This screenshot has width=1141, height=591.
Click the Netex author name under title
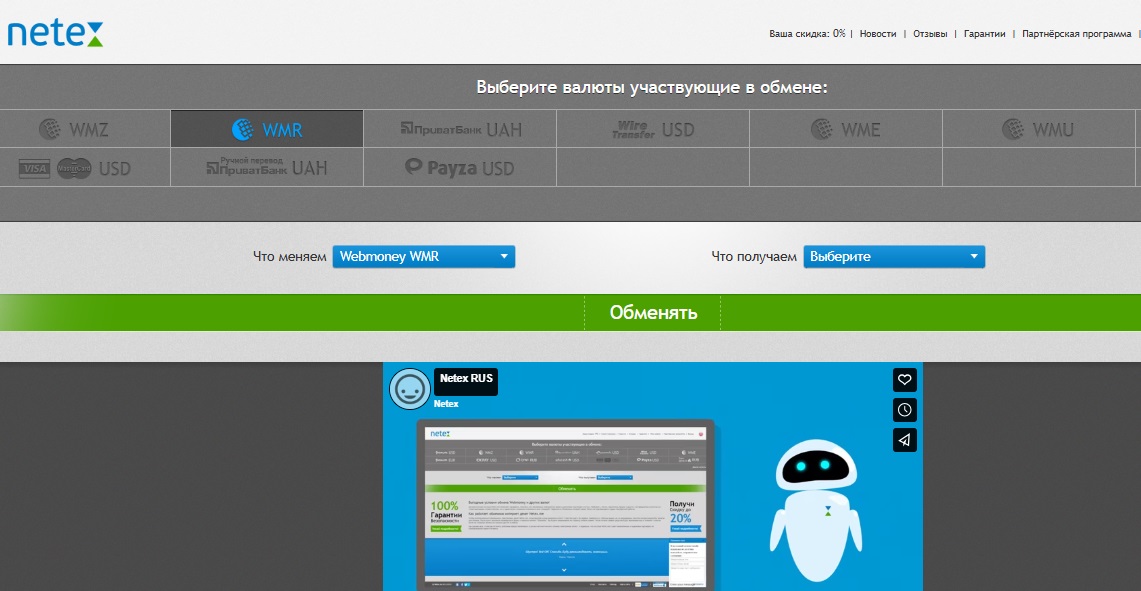[x=446, y=403]
